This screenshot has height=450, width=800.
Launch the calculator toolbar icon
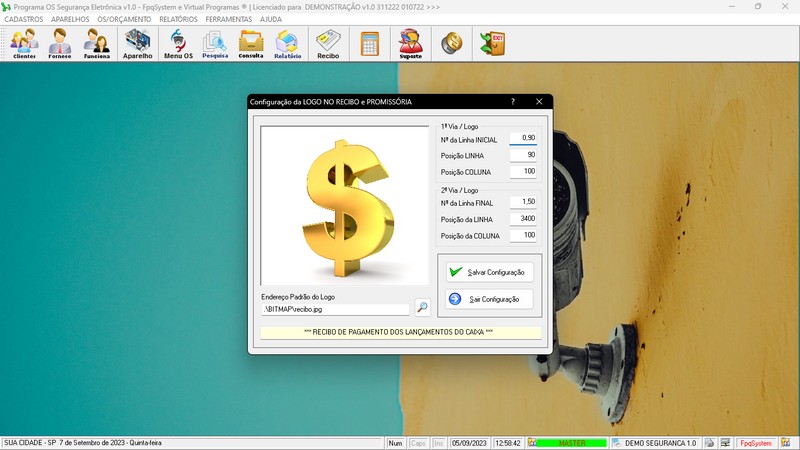pos(370,44)
